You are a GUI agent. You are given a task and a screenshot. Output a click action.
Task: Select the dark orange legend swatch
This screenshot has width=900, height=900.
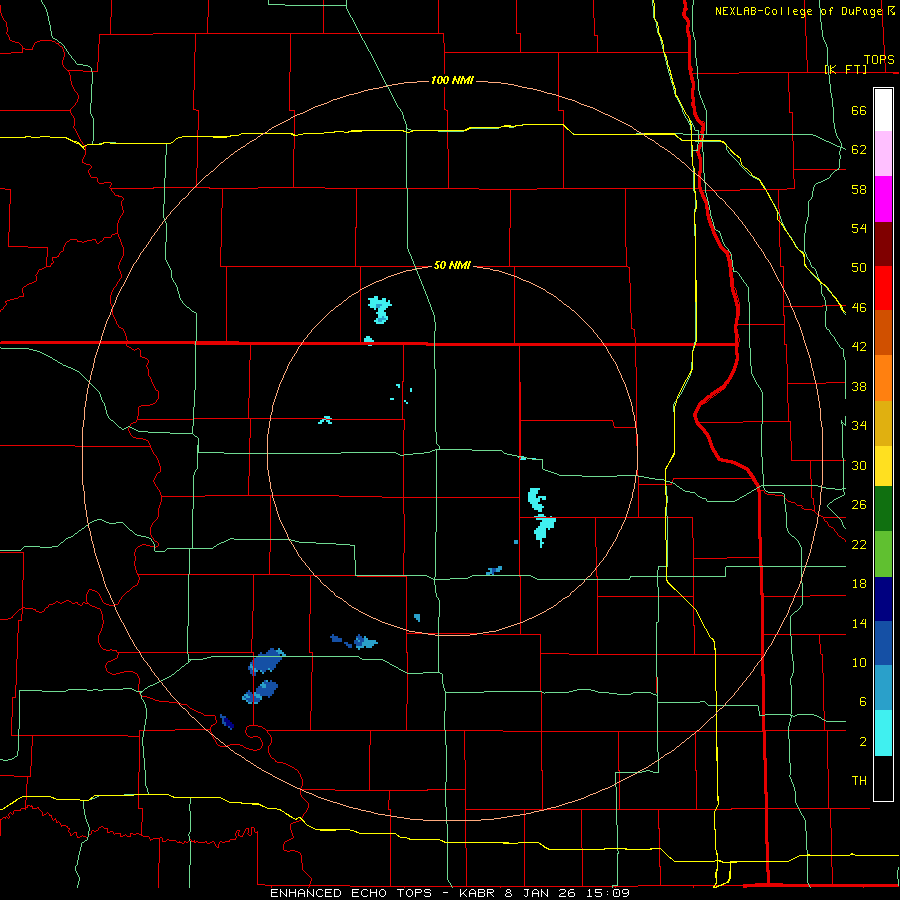click(883, 333)
